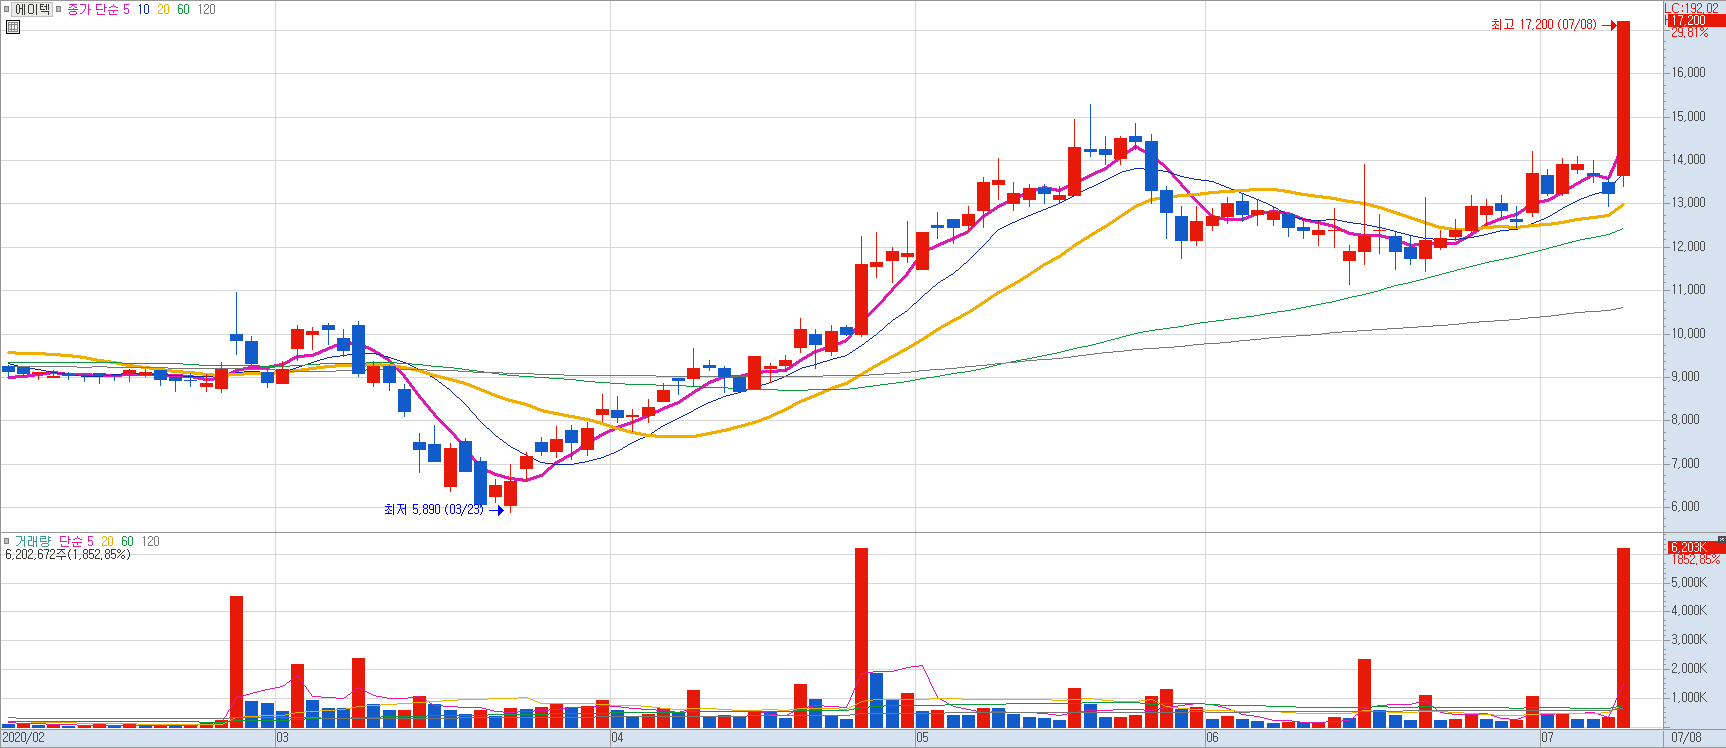
Task: Click the 07 month date axis label
Action: [1547, 738]
